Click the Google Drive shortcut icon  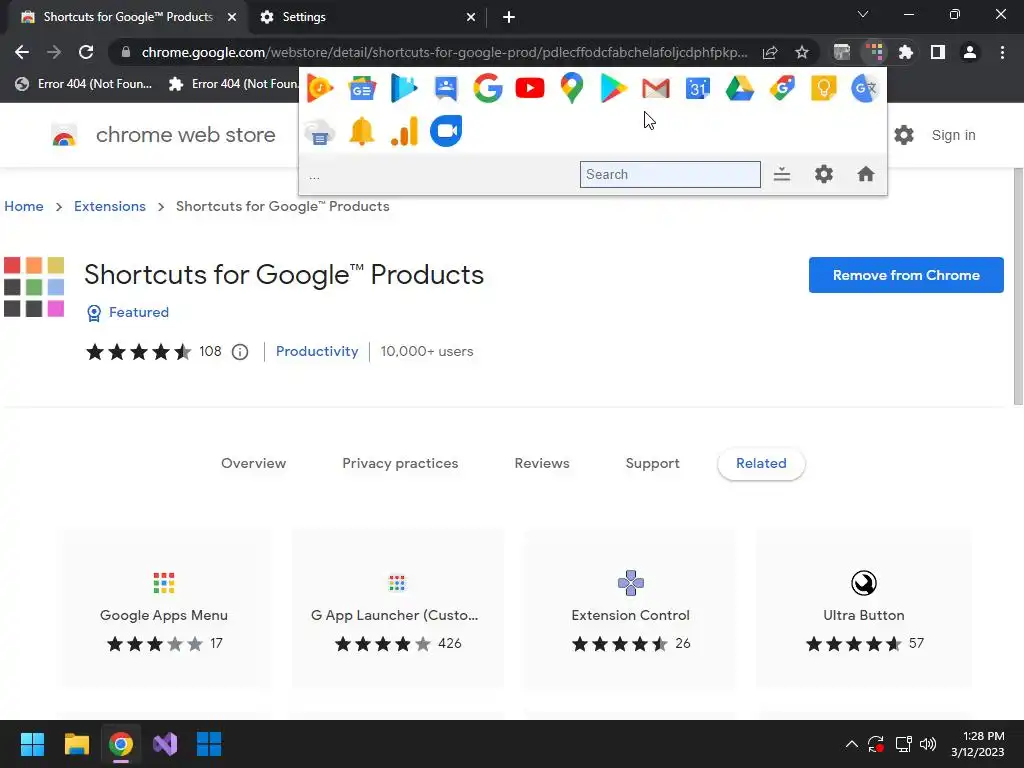[740, 89]
